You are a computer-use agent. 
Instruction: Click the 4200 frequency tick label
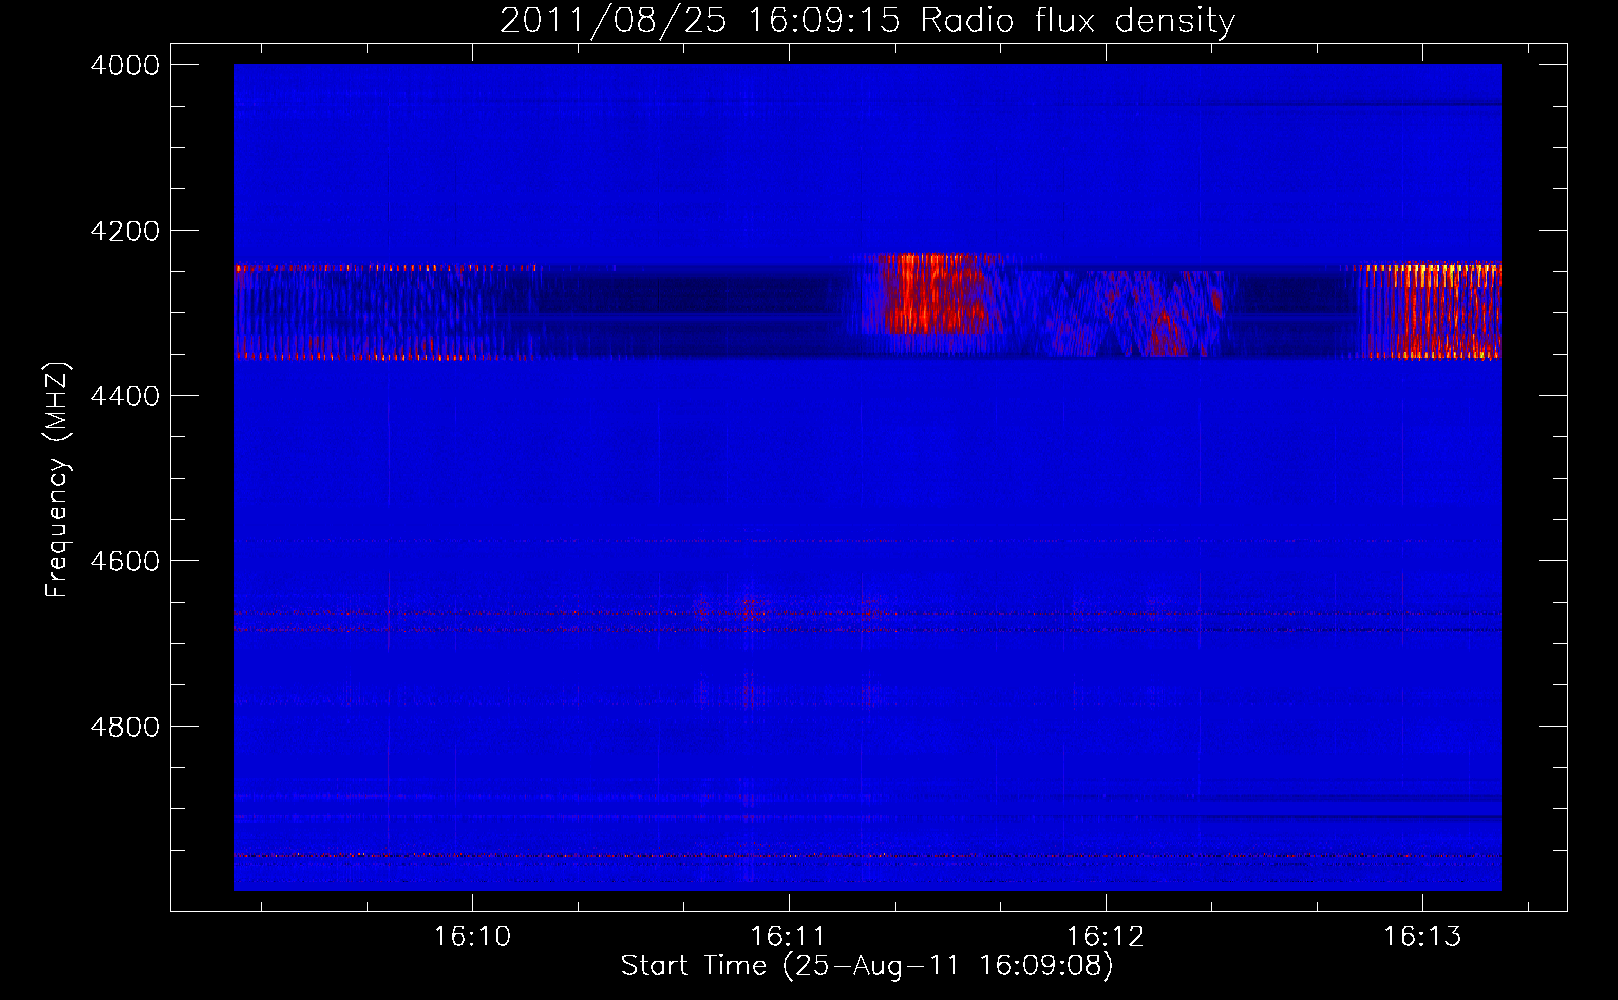pyautogui.click(x=125, y=231)
